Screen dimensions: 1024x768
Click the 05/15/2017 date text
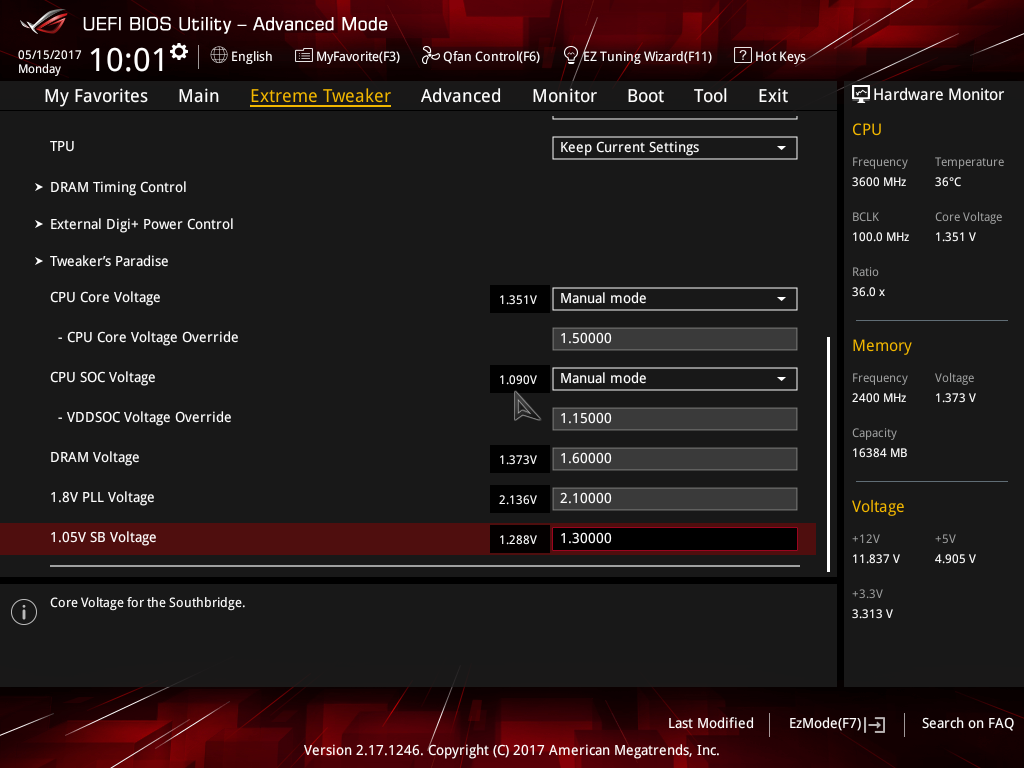[50, 55]
